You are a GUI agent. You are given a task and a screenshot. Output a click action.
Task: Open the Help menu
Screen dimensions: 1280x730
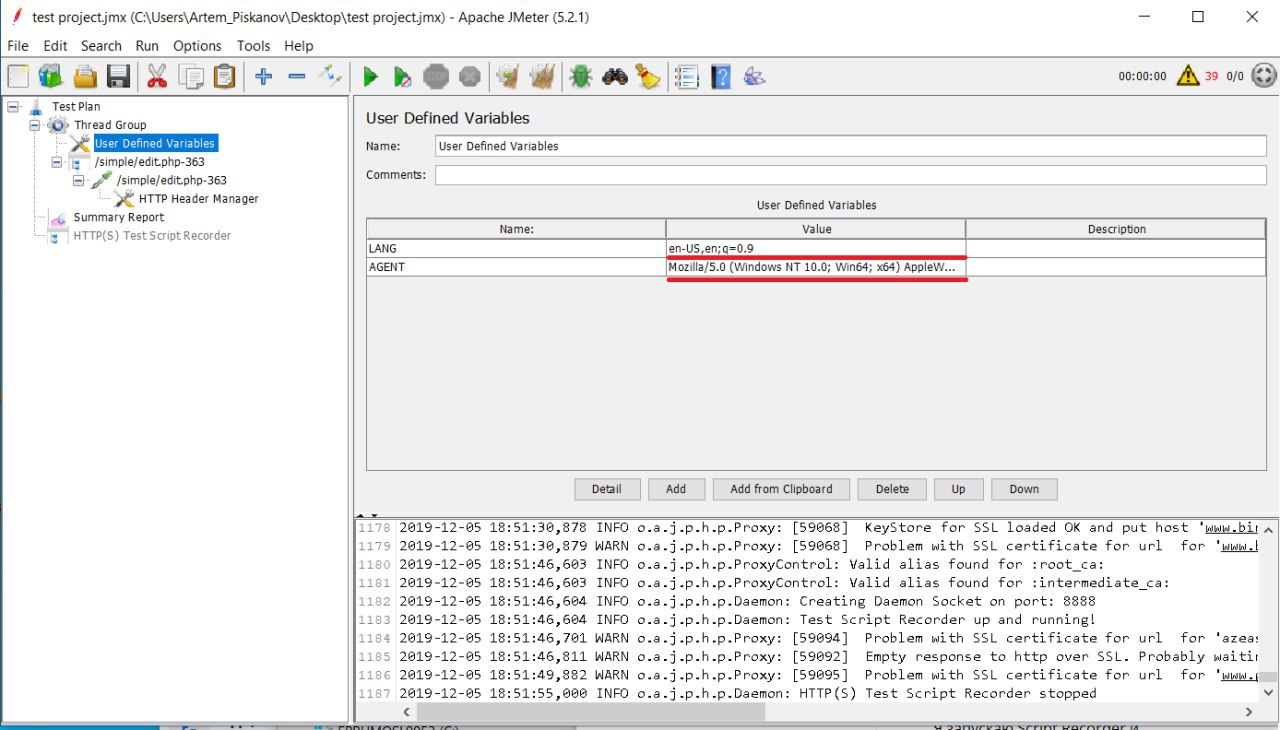tap(299, 46)
